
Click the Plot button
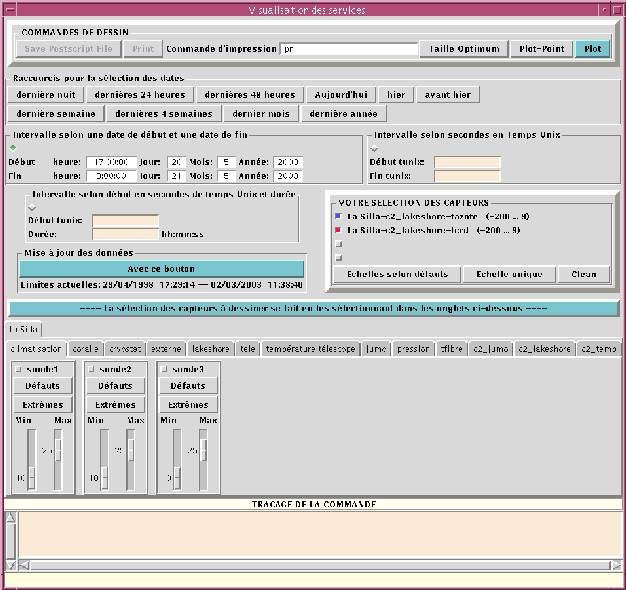(592, 48)
